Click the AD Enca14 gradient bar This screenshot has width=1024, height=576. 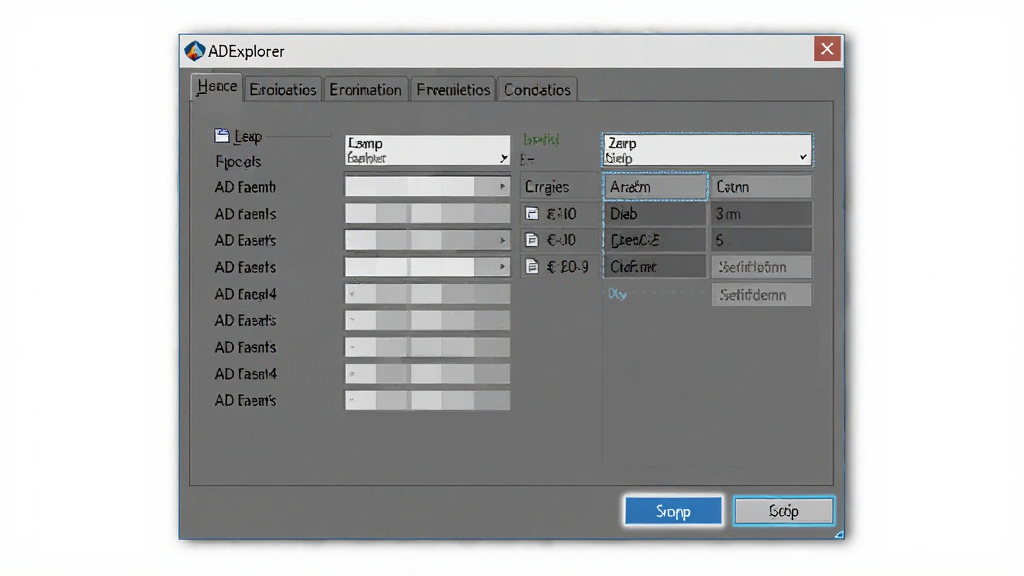tap(427, 294)
